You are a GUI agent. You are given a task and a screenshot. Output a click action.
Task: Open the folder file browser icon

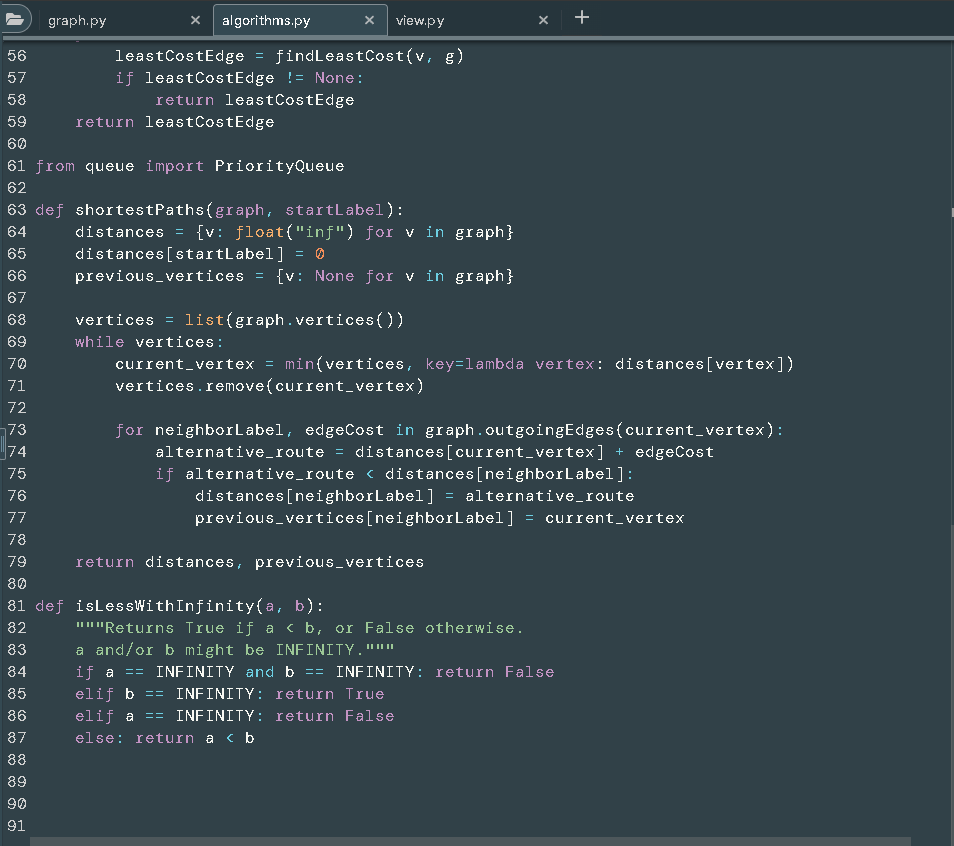coord(15,19)
